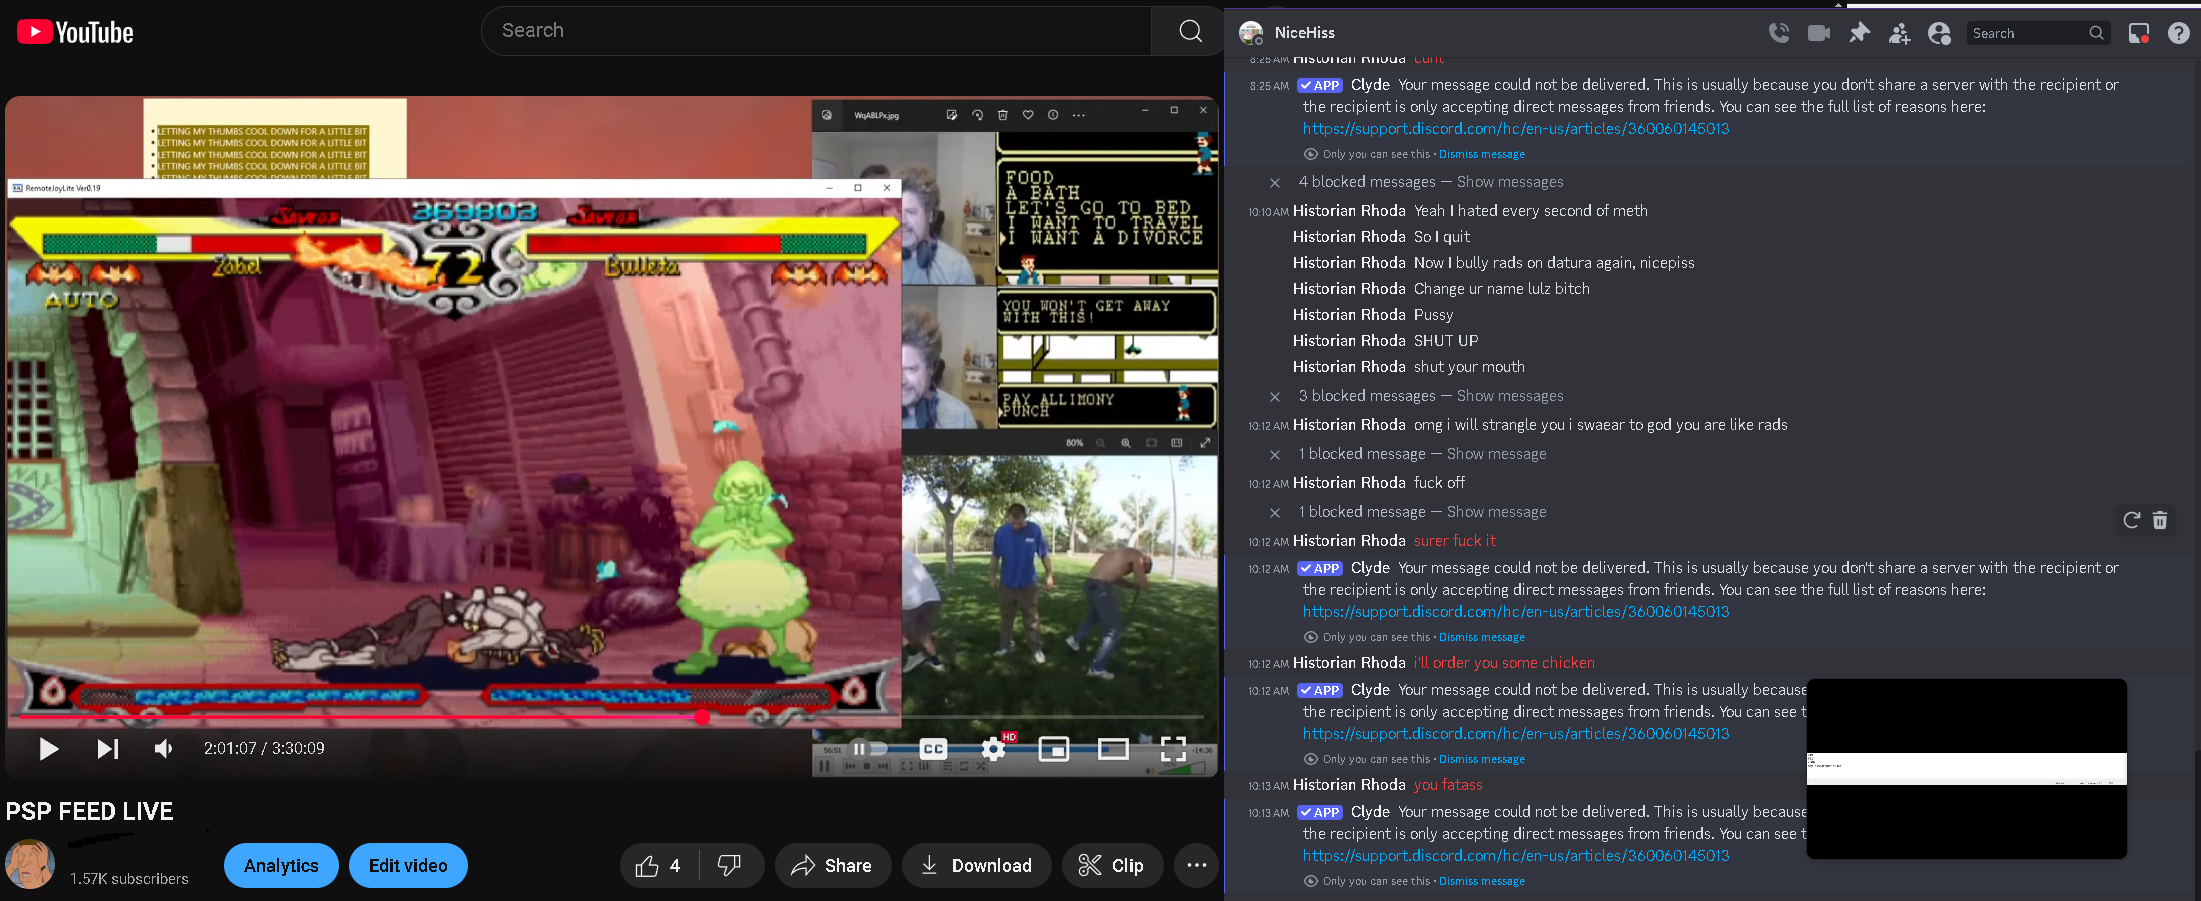
Task: Delete failed 'surer fuck it' message
Action: coord(2160,520)
